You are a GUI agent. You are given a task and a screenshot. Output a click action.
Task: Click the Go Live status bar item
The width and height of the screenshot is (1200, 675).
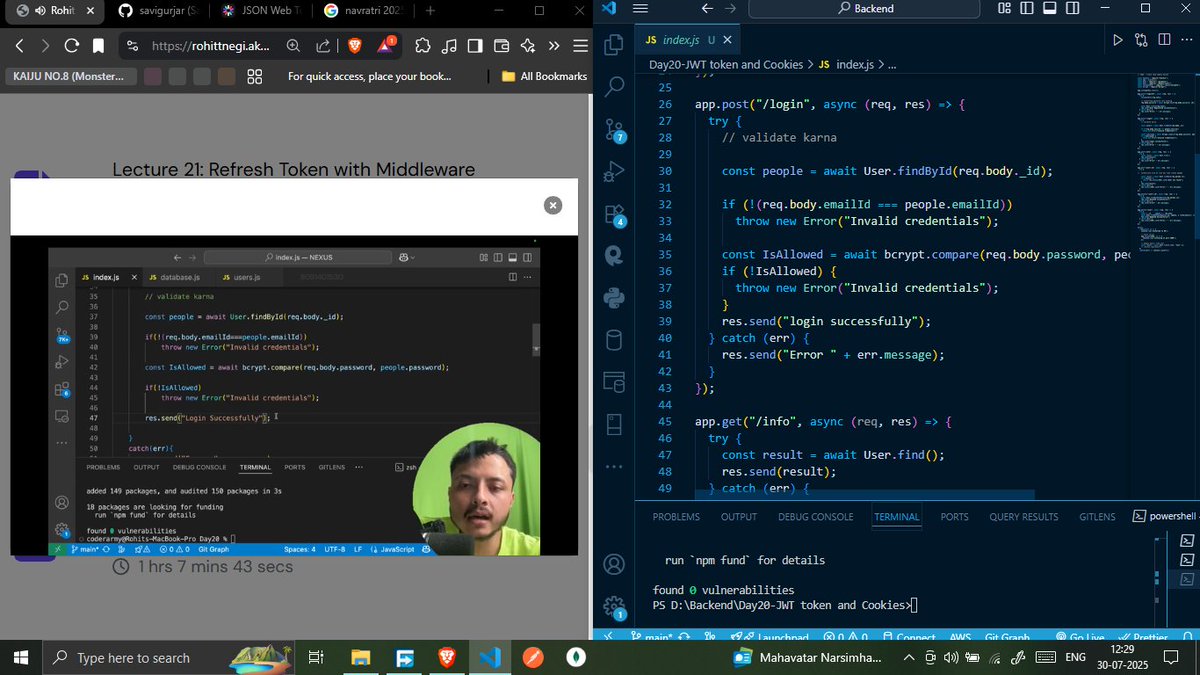1080,637
